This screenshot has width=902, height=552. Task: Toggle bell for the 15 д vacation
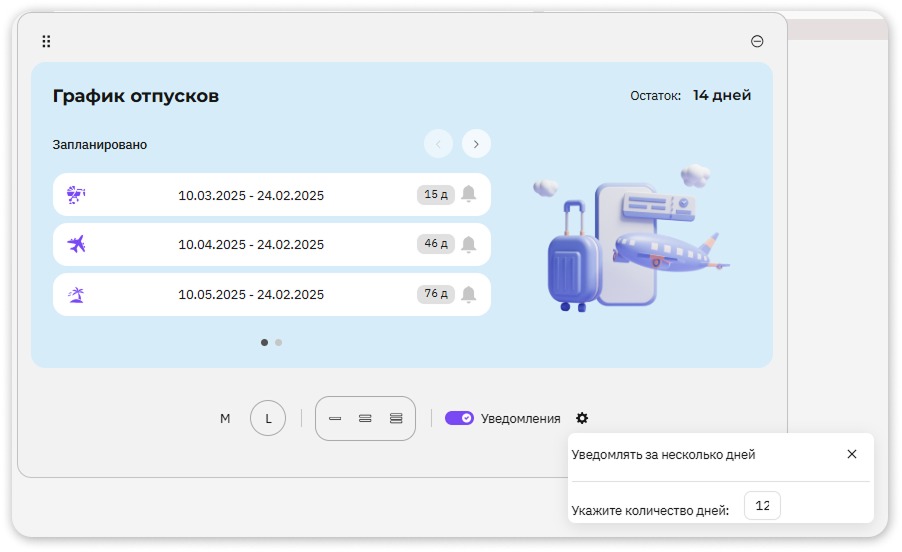point(469,194)
